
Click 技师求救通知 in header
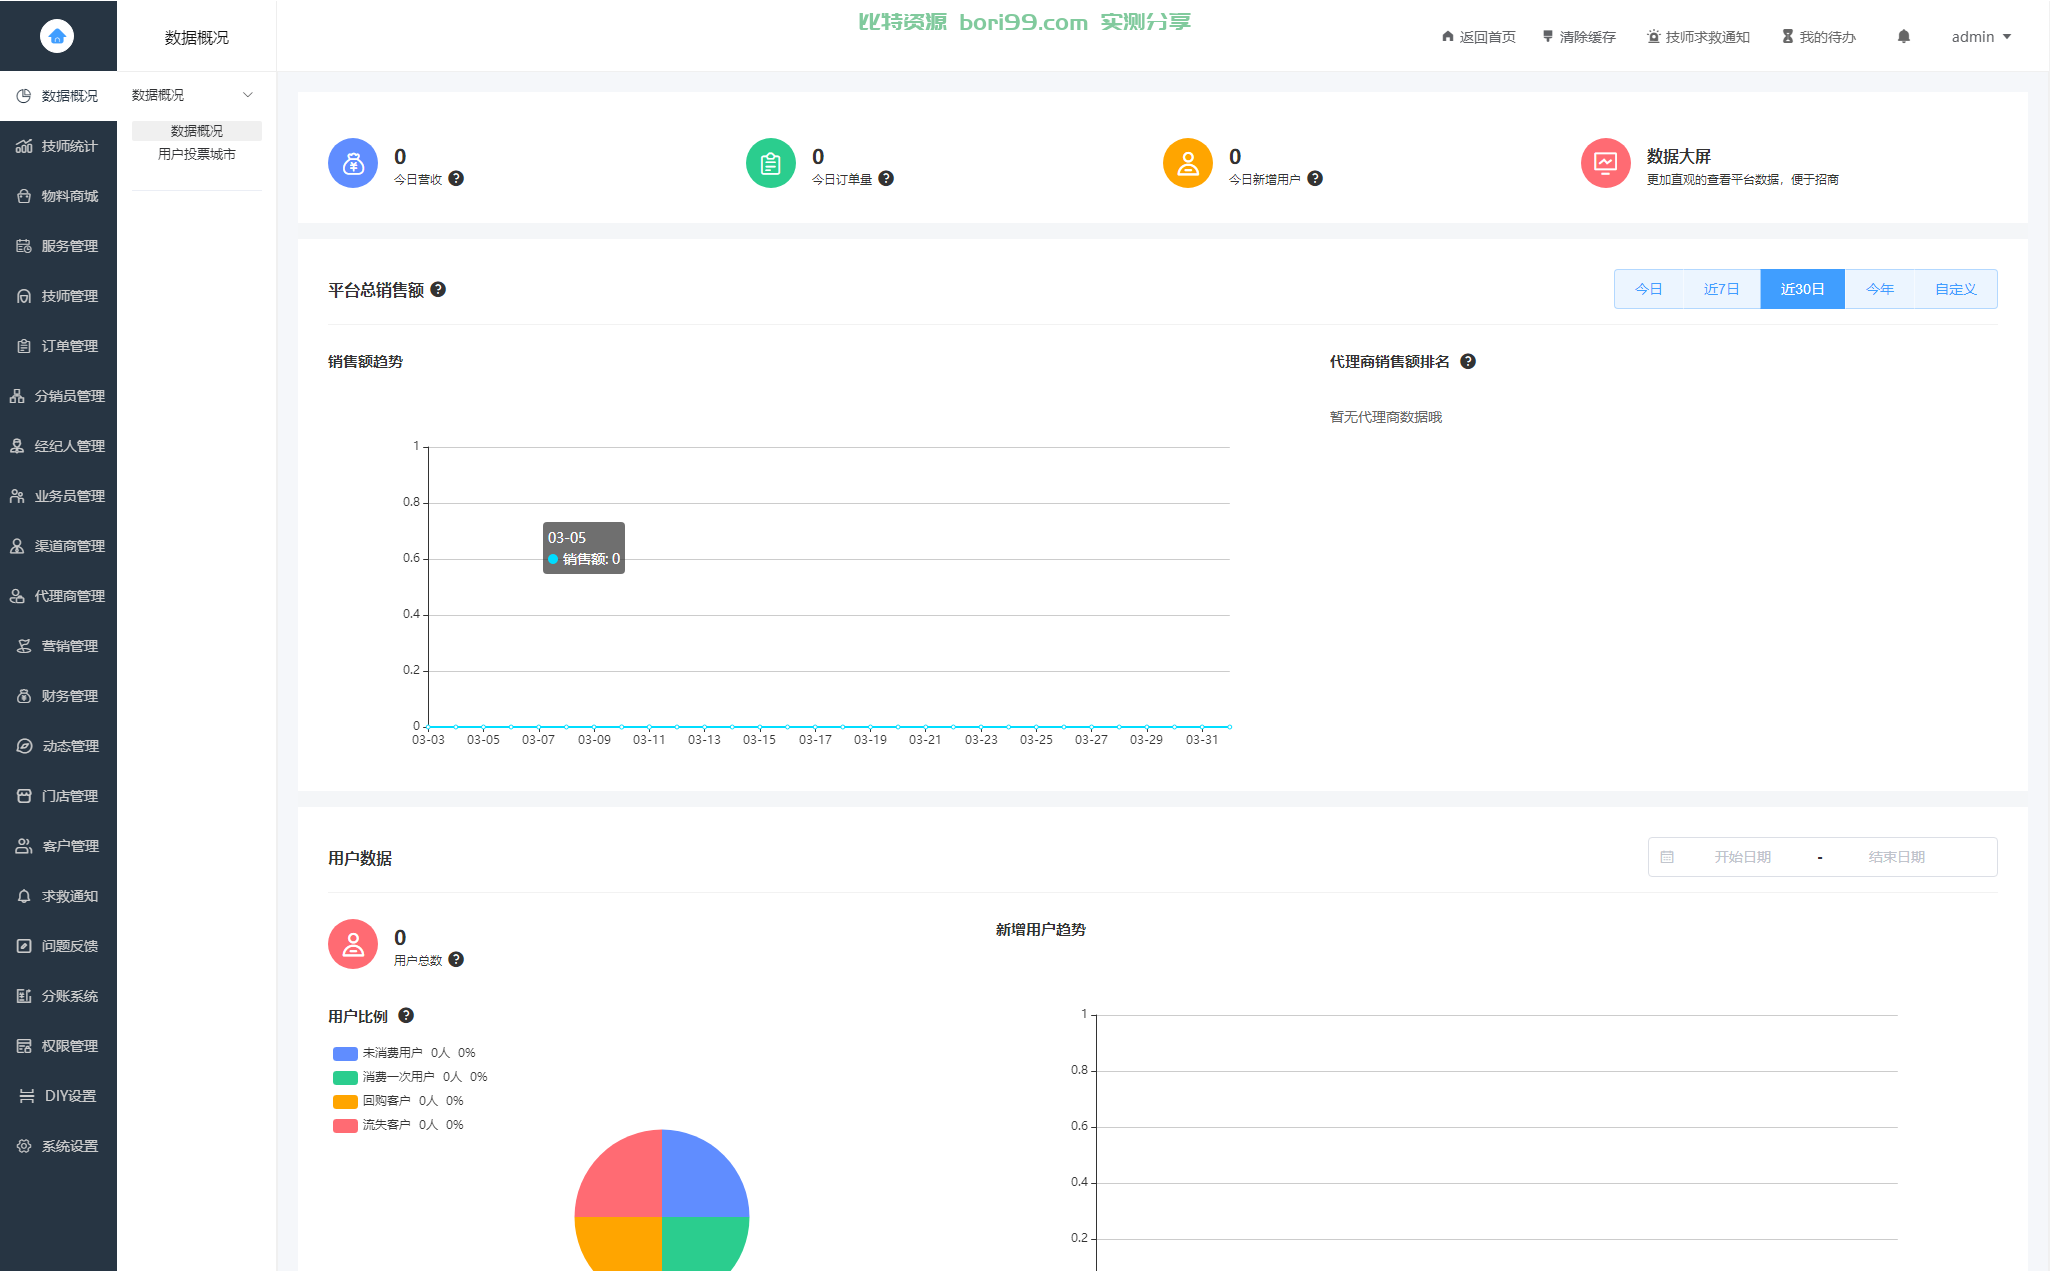pyautogui.click(x=1698, y=37)
